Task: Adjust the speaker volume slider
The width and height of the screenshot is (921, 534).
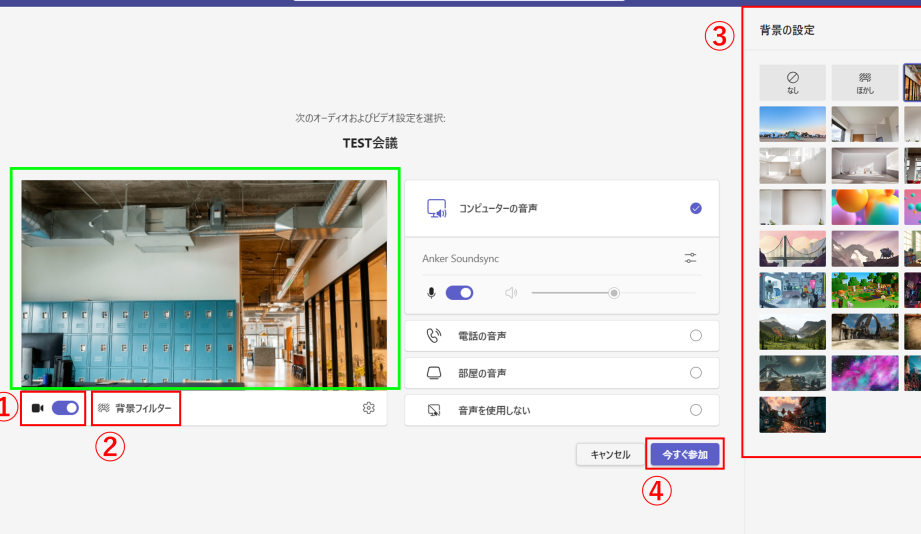Action: click(x=613, y=293)
